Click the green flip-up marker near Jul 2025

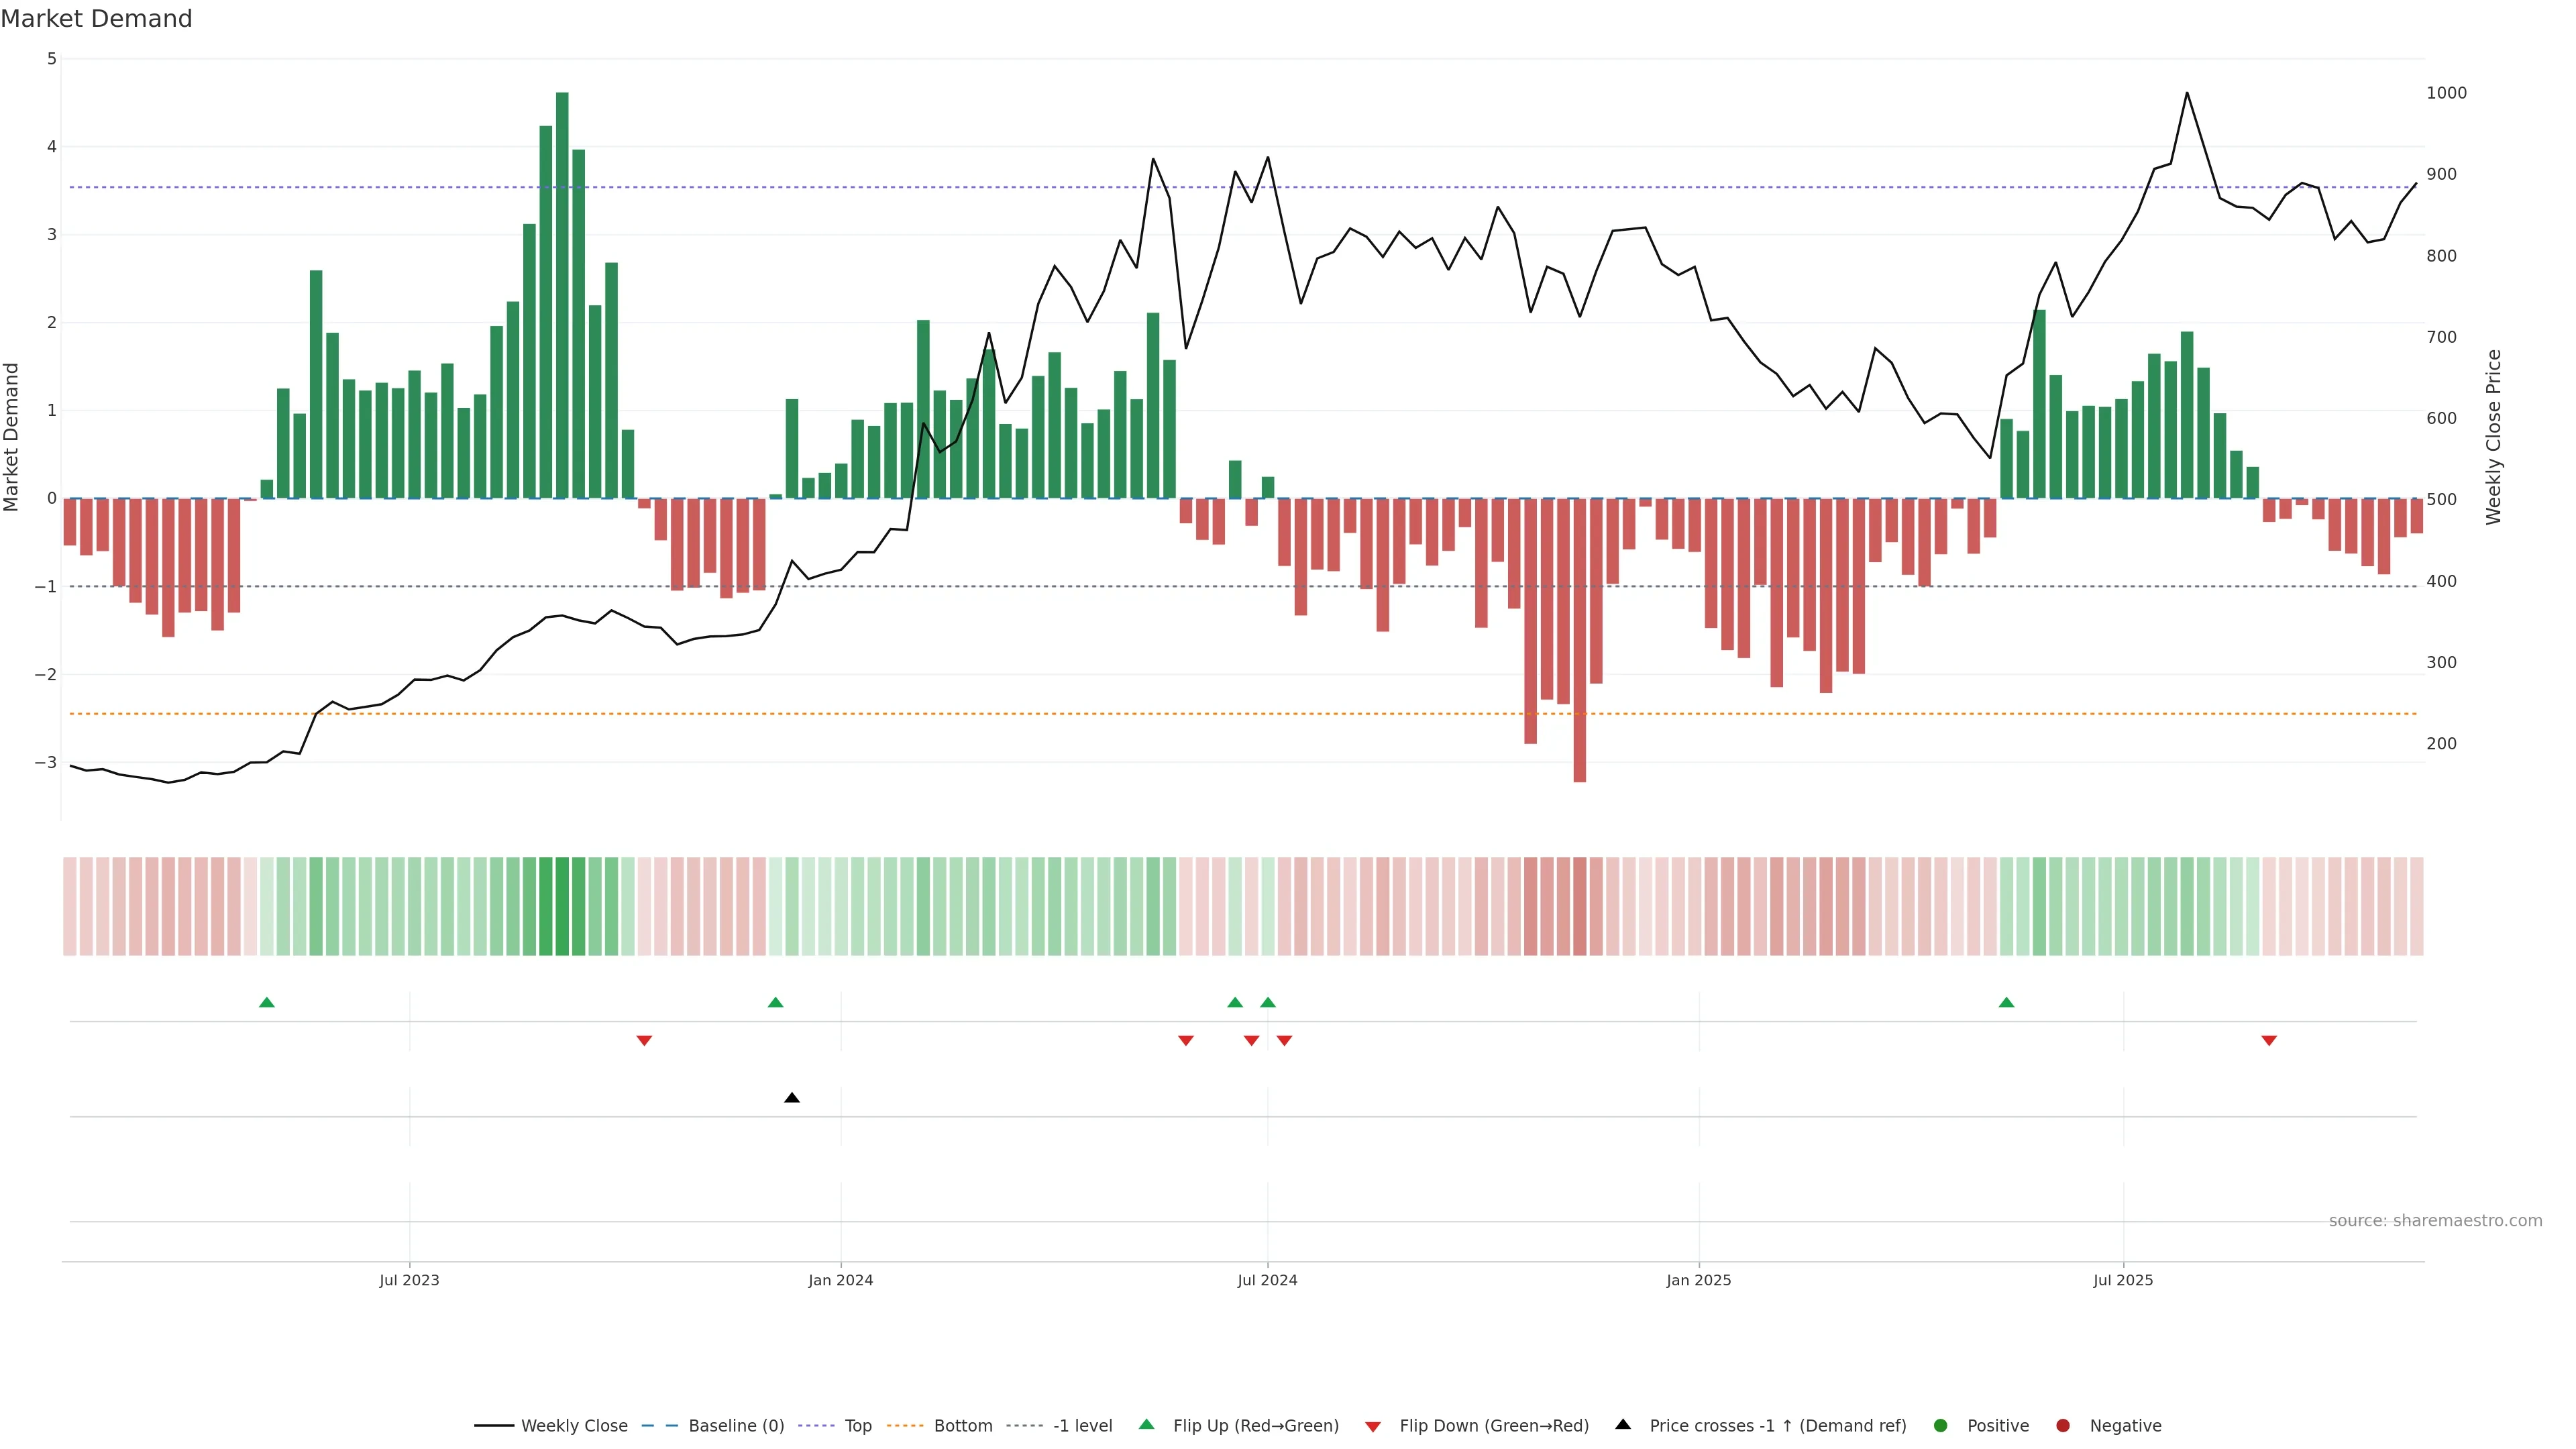tap(2006, 1002)
